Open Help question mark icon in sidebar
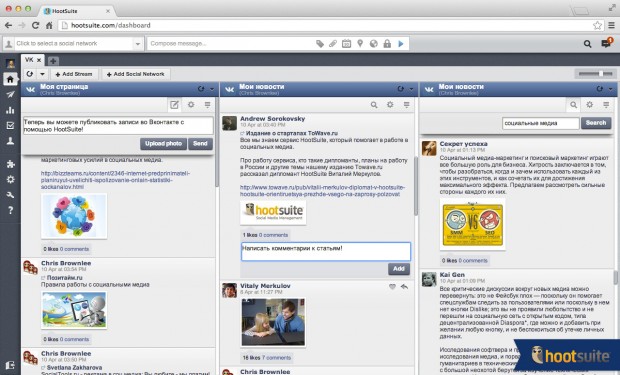Viewport: 620px width, 375px height. click(x=10, y=210)
